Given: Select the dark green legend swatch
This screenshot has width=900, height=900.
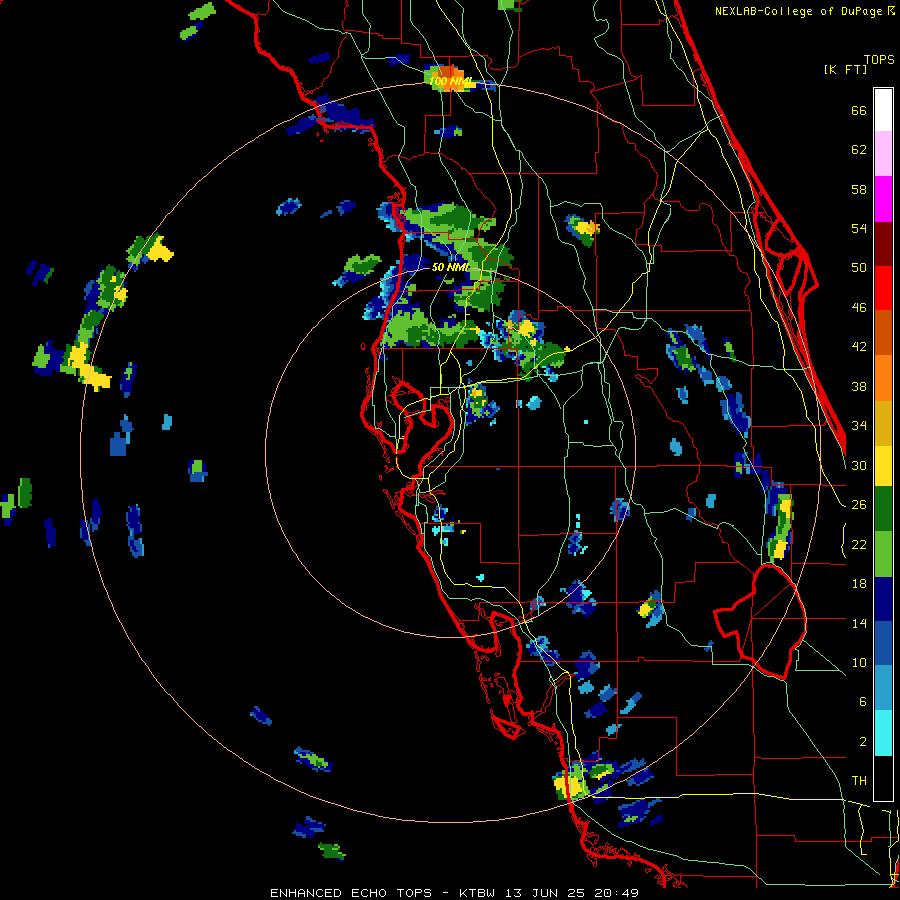Looking at the screenshot, I should pos(883,509).
